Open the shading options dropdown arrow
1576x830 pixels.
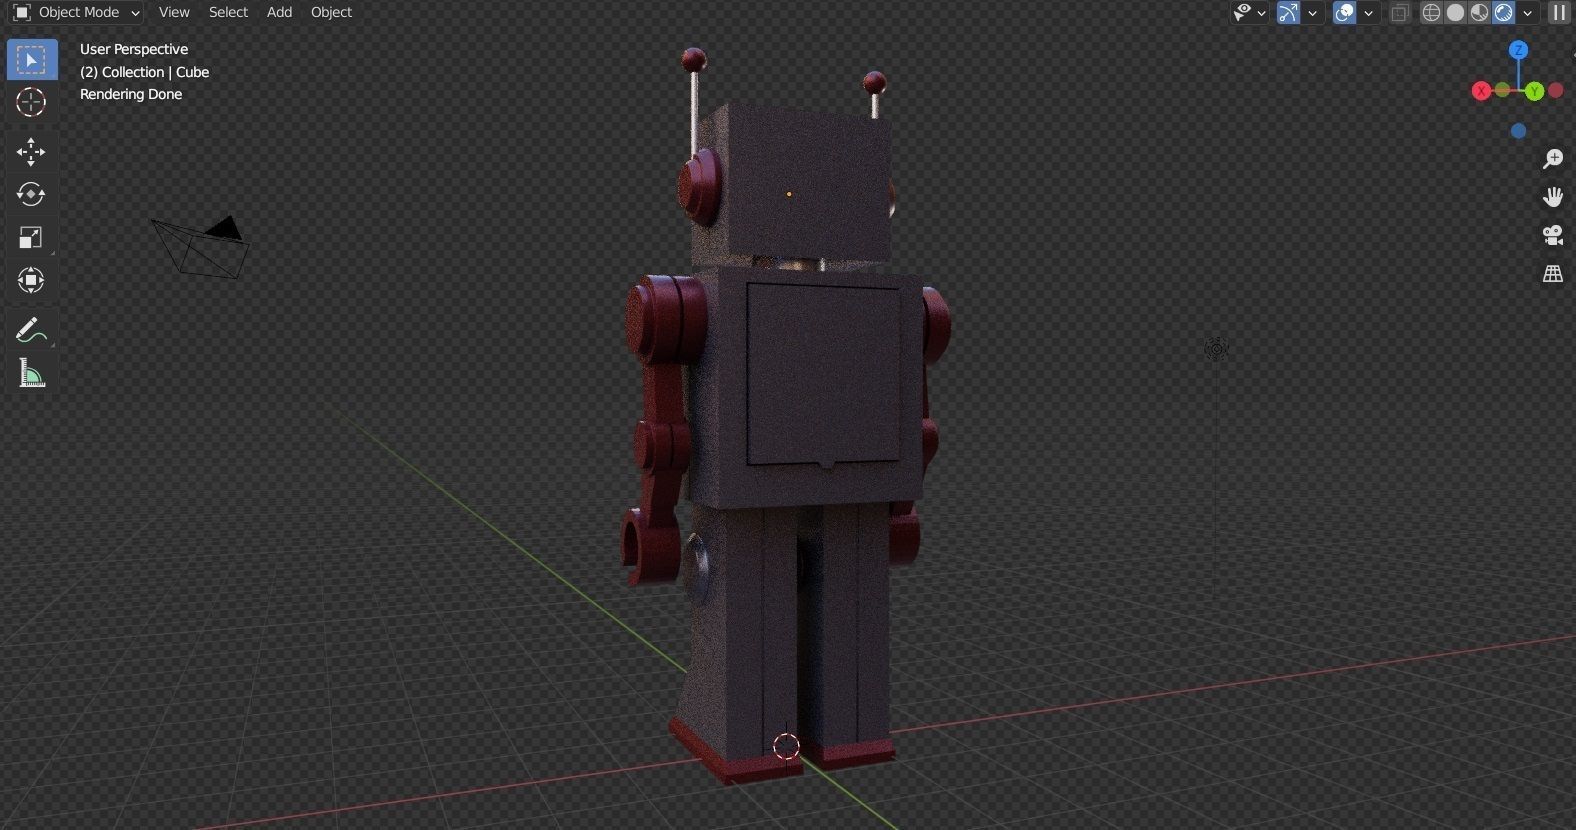click(x=1528, y=13)
